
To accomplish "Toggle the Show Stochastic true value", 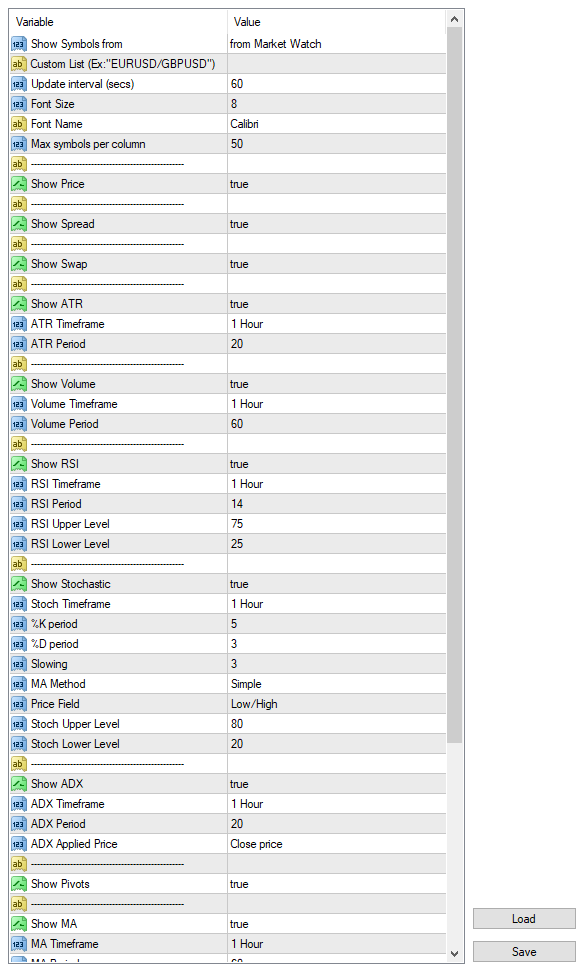I will (x=337, y=584).
